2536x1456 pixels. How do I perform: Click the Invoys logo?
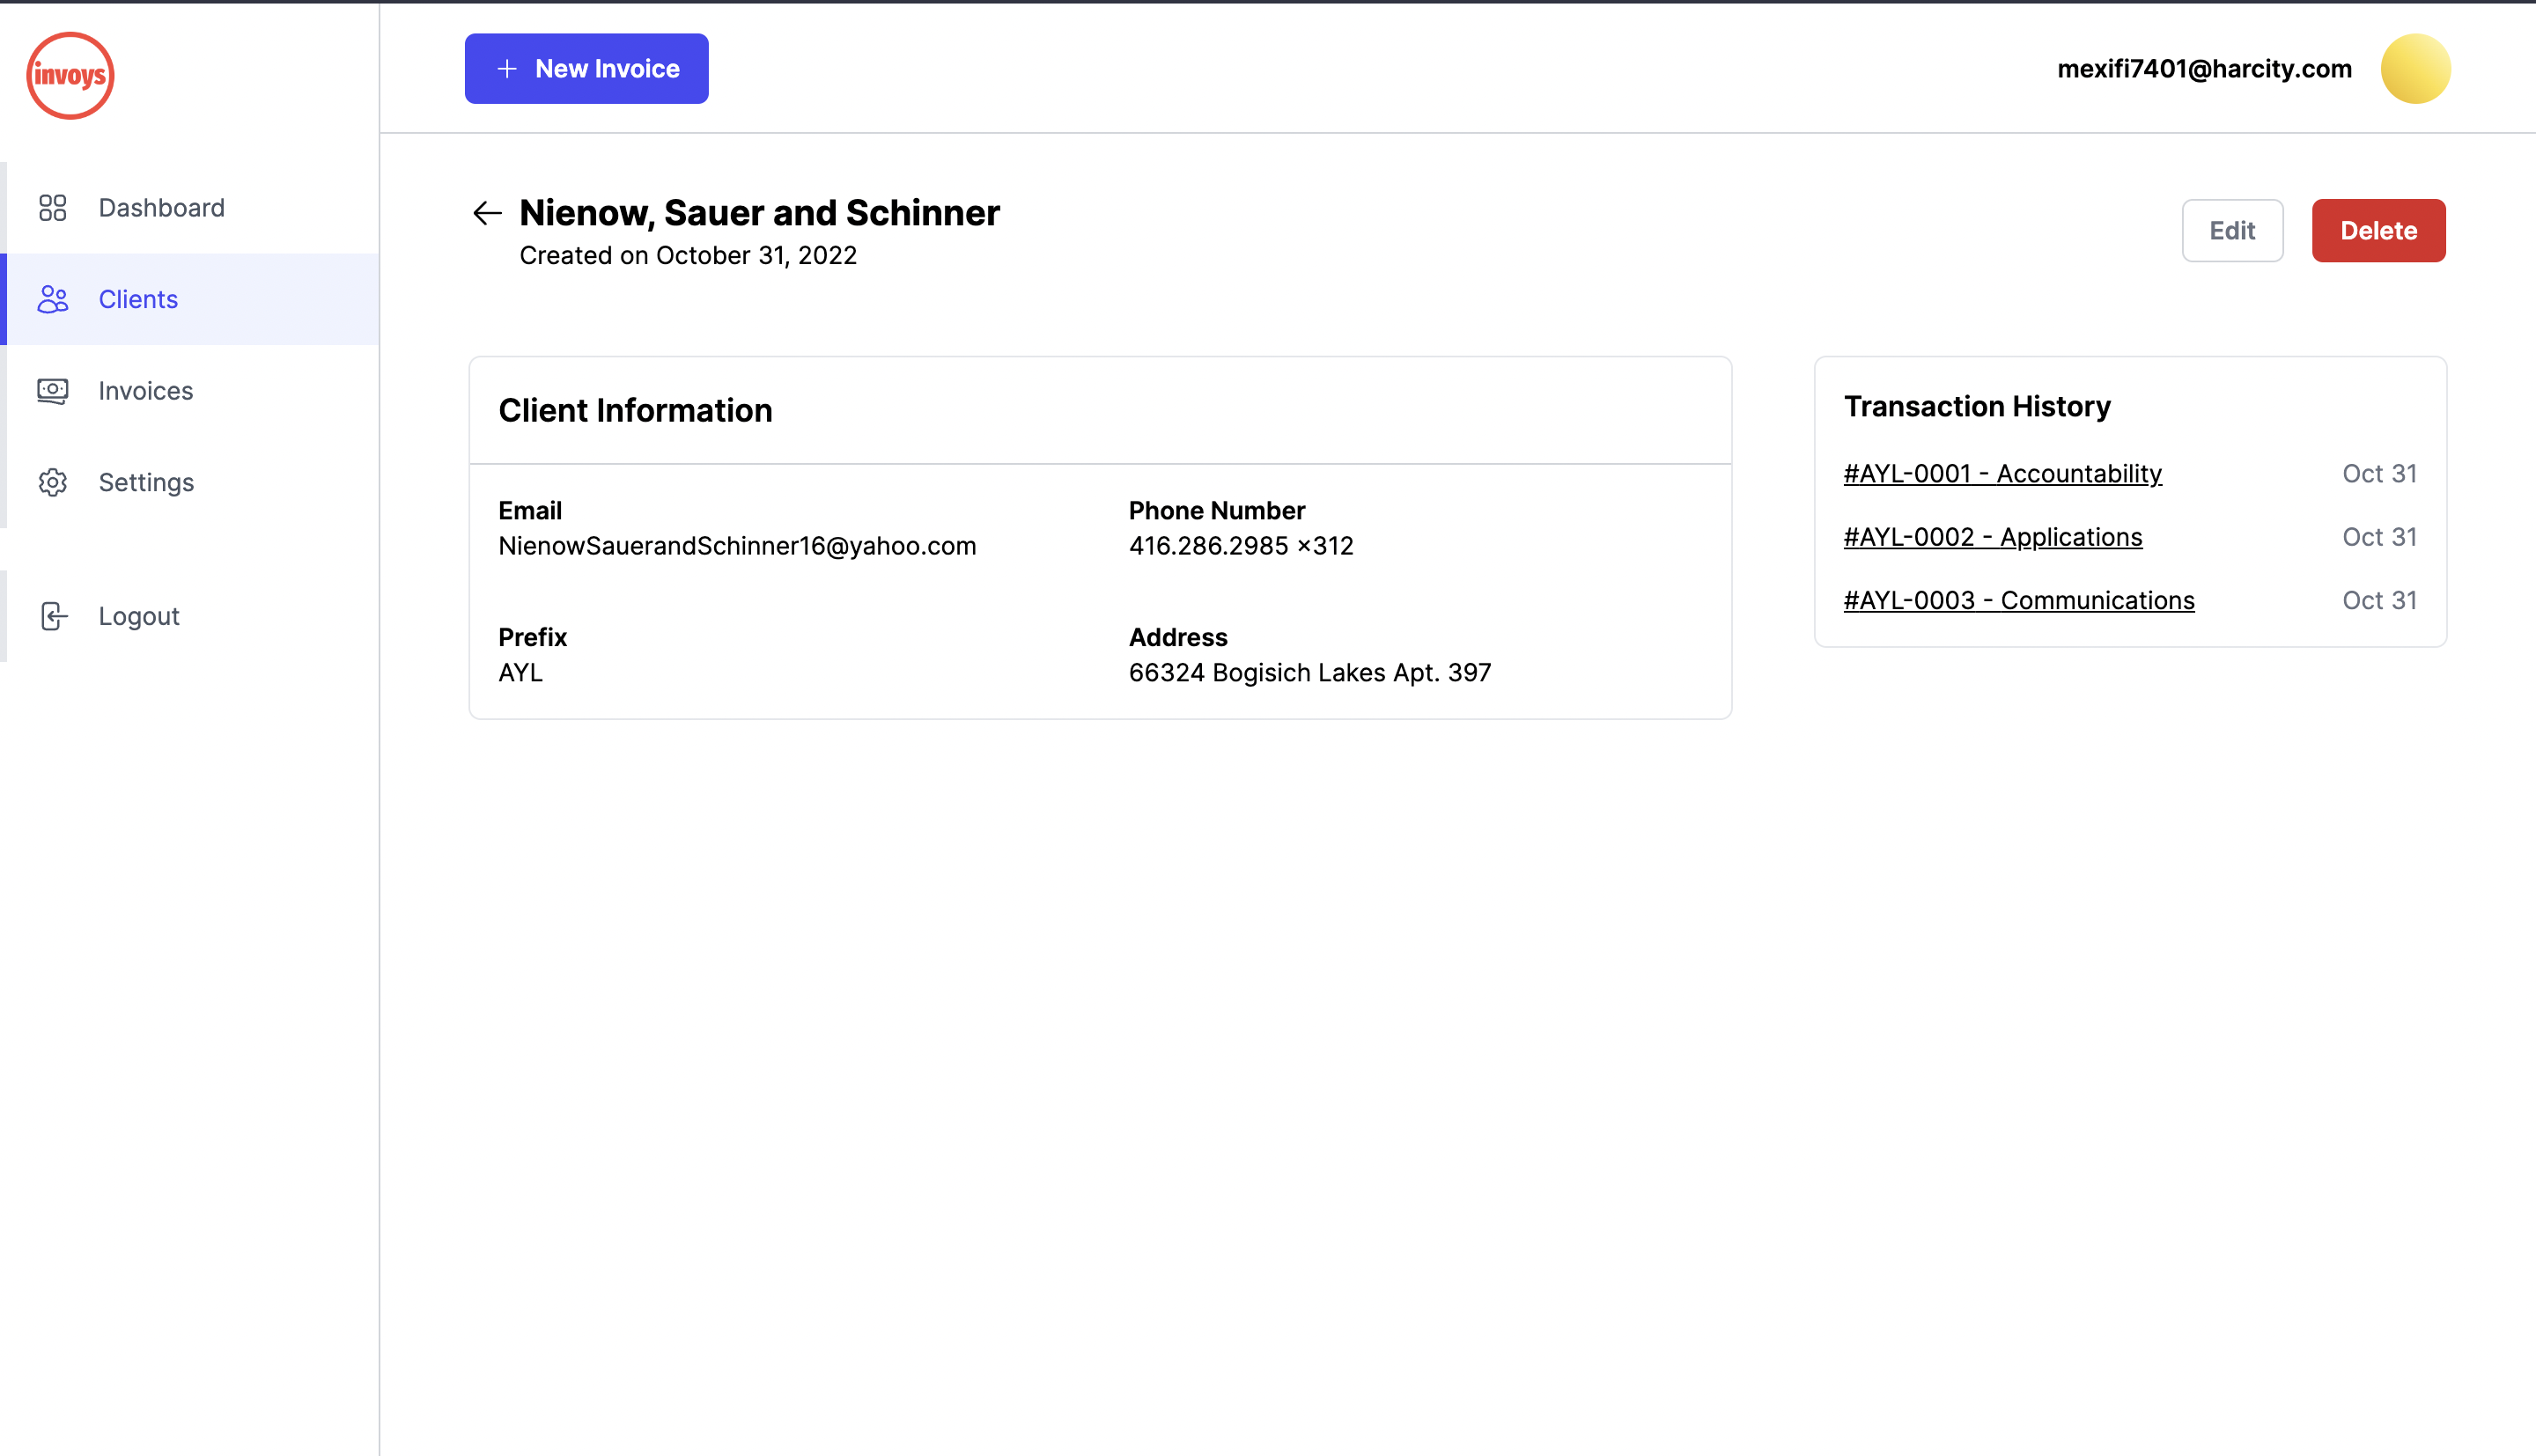point(70,75)
